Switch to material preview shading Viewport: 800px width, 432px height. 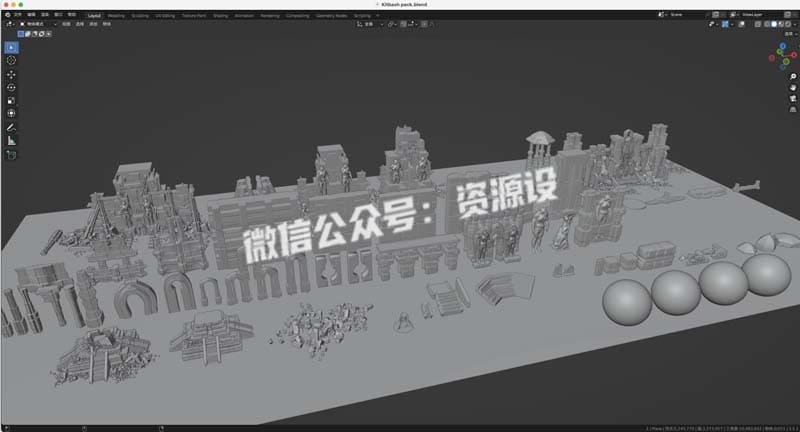click(x=781, y=24)
